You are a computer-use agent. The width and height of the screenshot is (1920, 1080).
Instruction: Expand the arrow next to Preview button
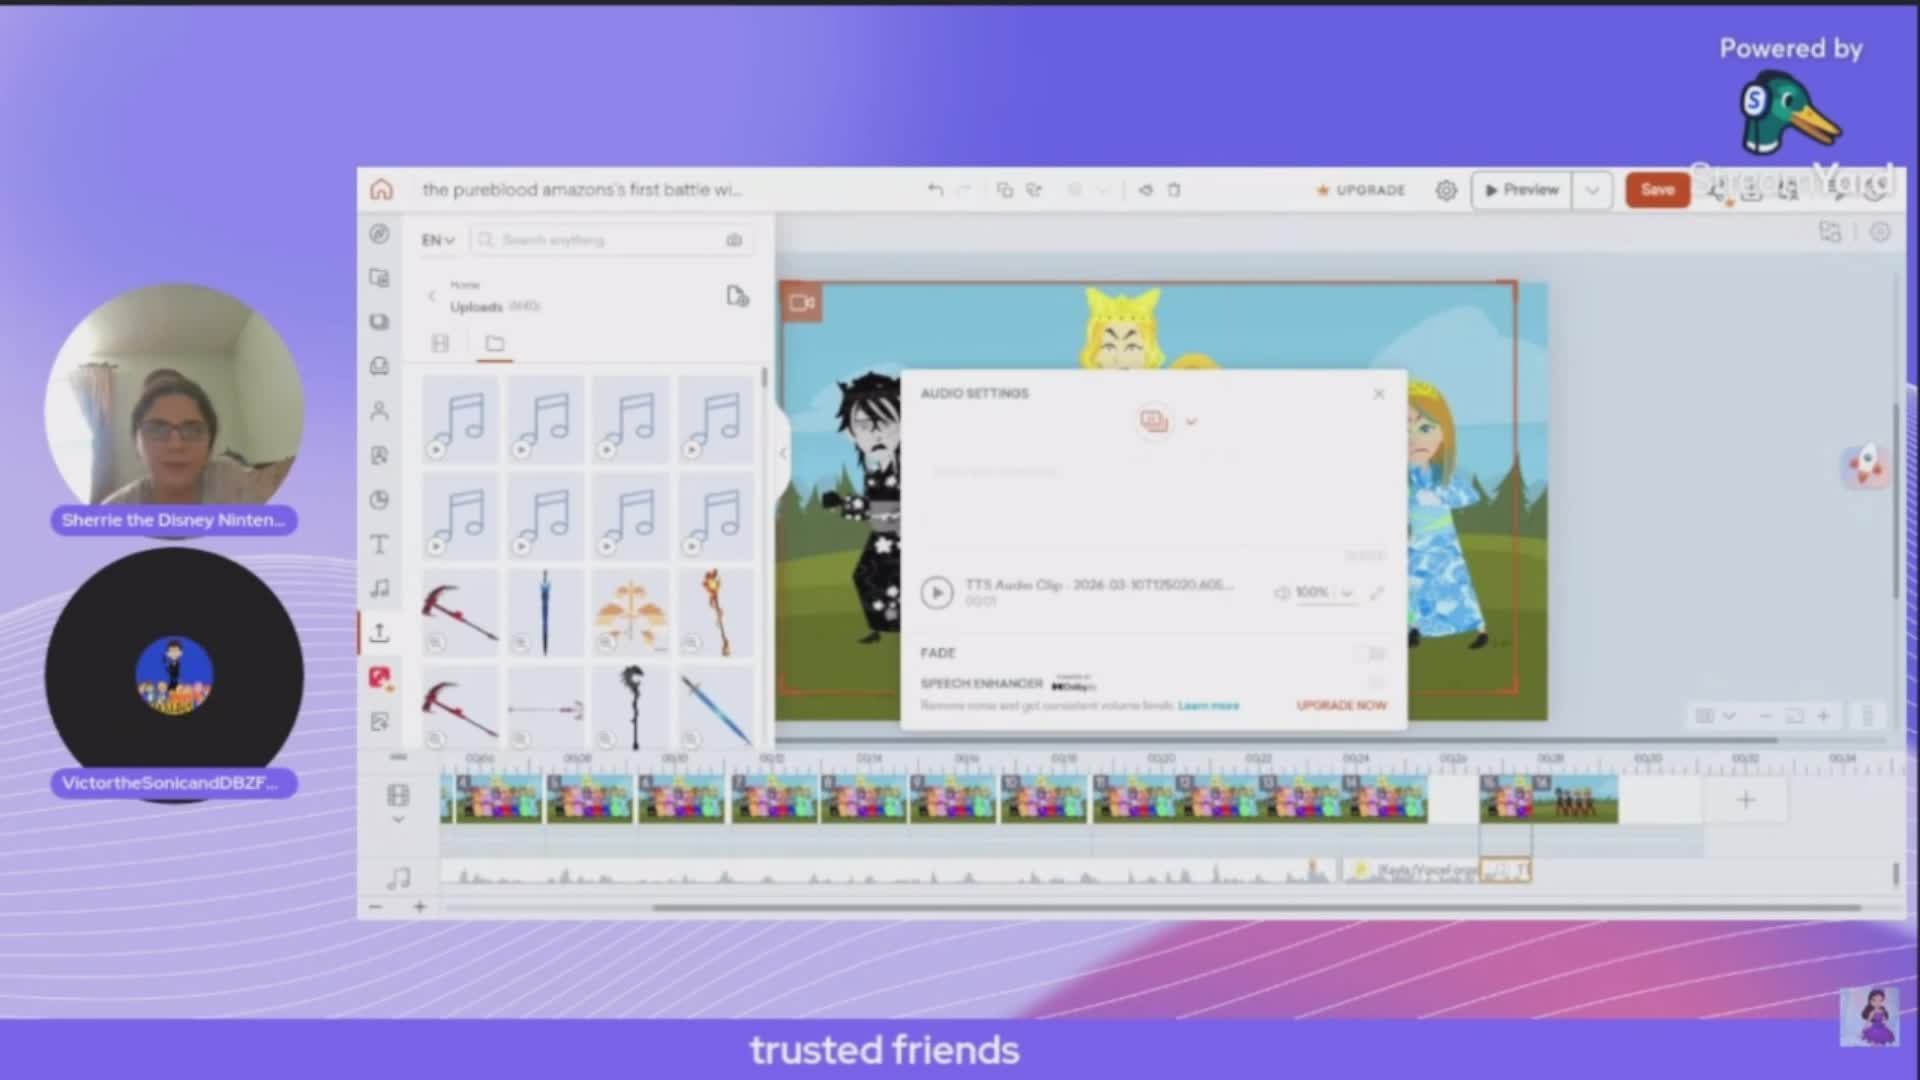(x=1592, y=190)
